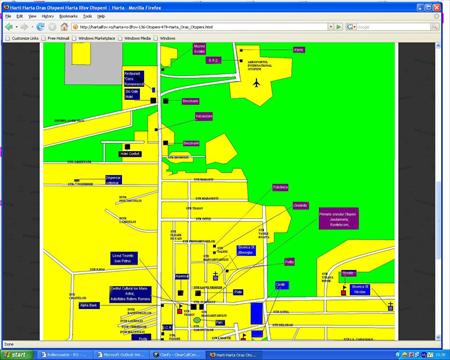Open the search engine selector dropdown
This screenshot has height=360, width=450.
click(350, 27)
